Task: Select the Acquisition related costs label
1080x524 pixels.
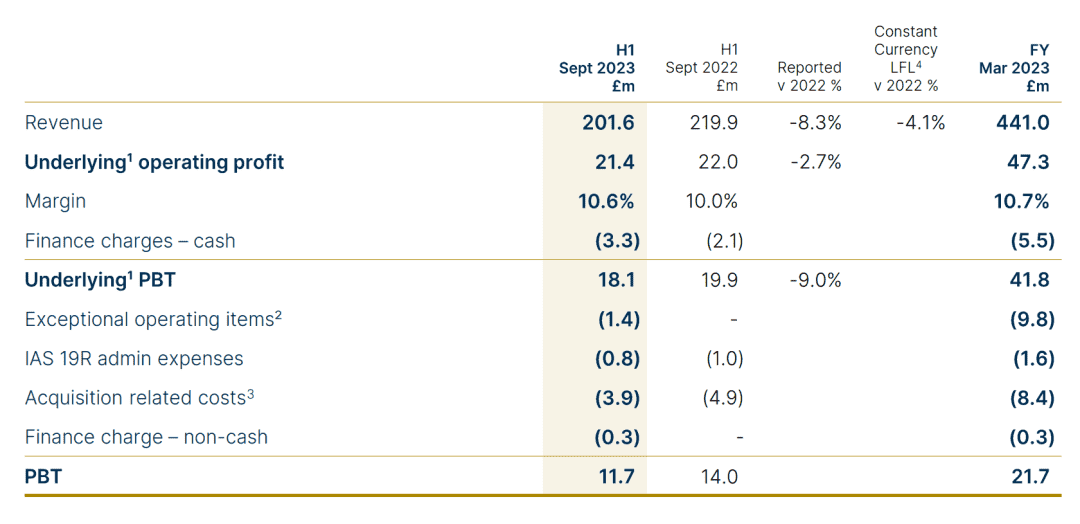Action: (139, 398)
